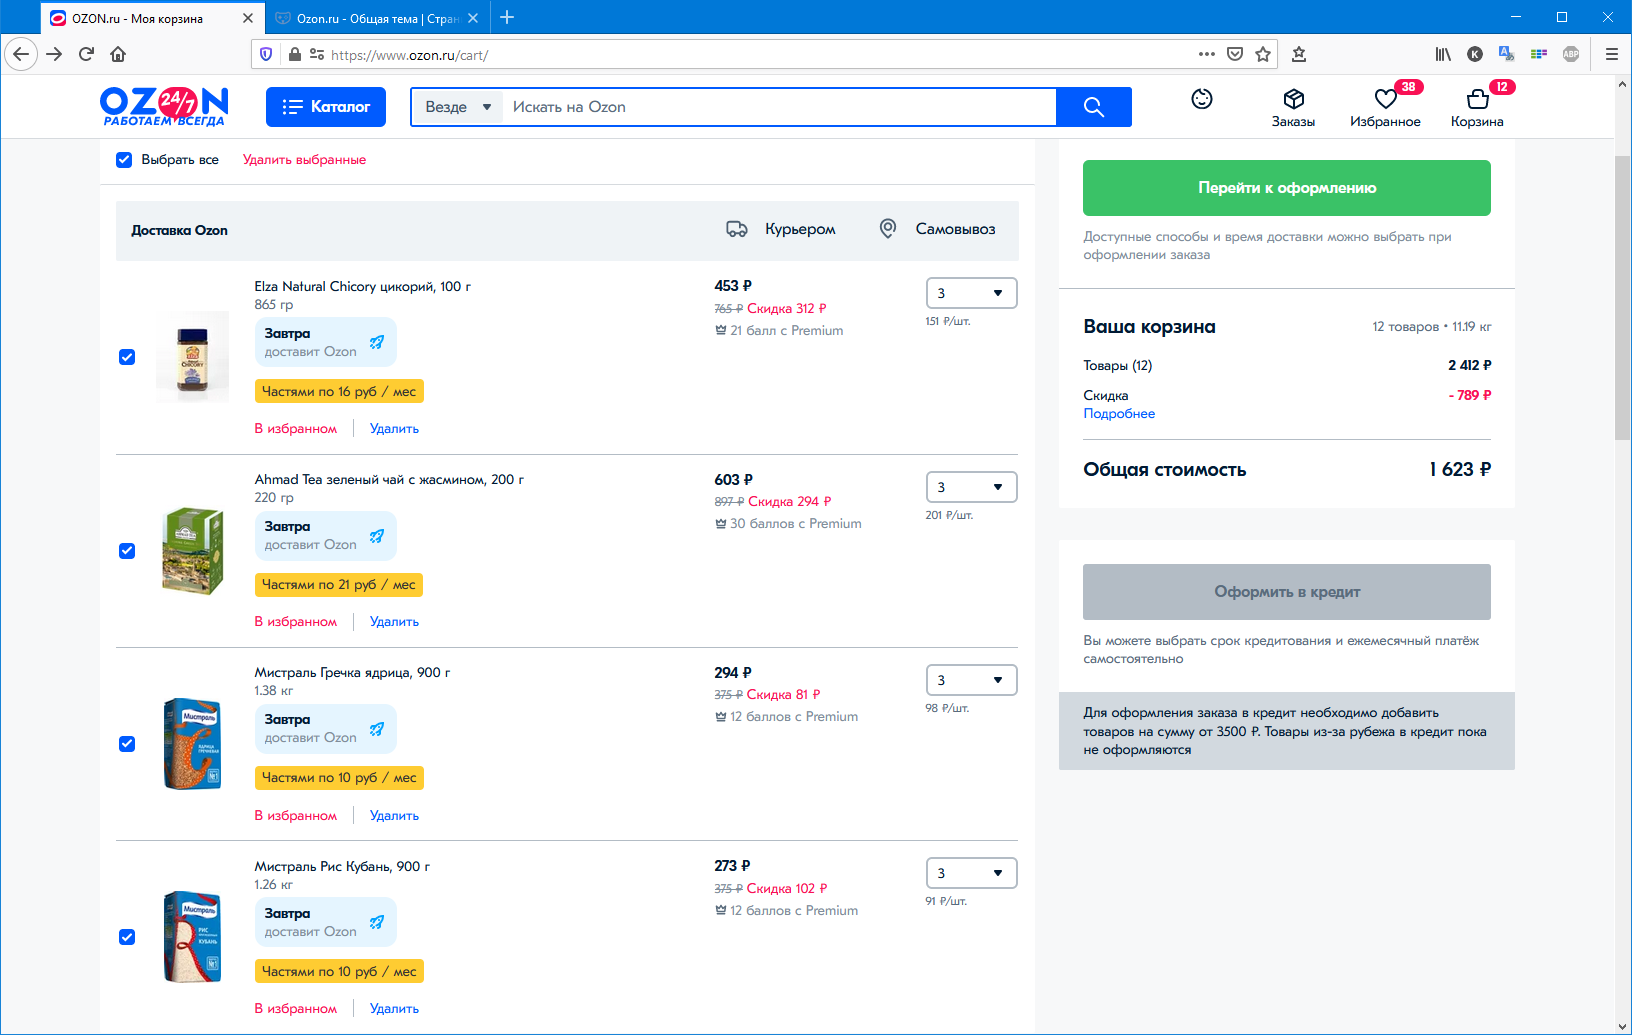The height and width of the screenshot is (1035, 1632).
Task: Click the tracking protection shield icon
Action: (x=266, y=54)
